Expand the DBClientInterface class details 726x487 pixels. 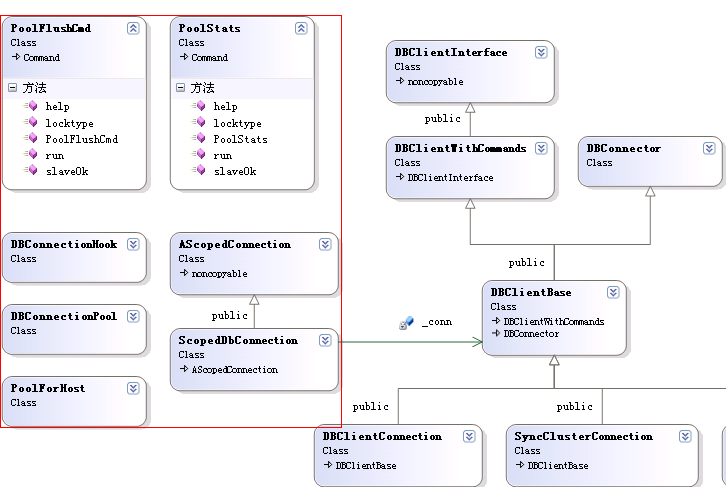[x=541, y=52]
